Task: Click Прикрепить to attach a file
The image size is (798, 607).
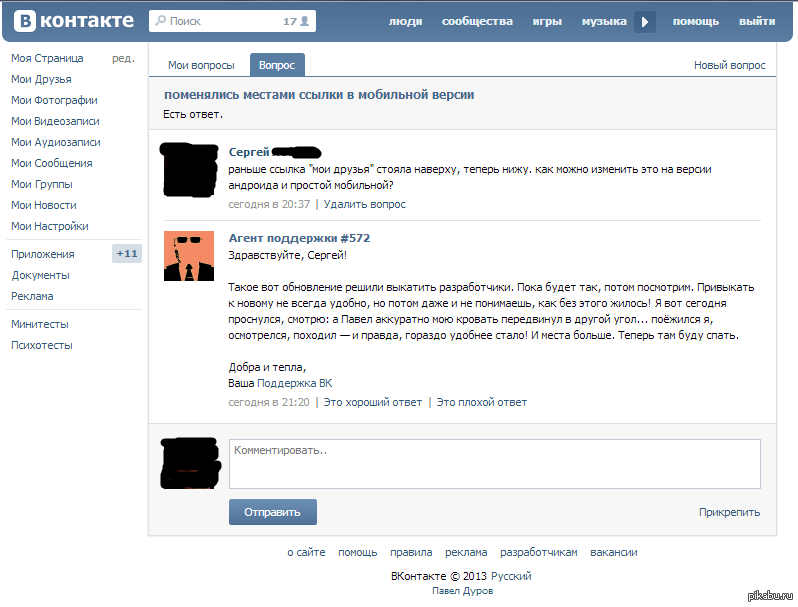Action: (729, 512)
